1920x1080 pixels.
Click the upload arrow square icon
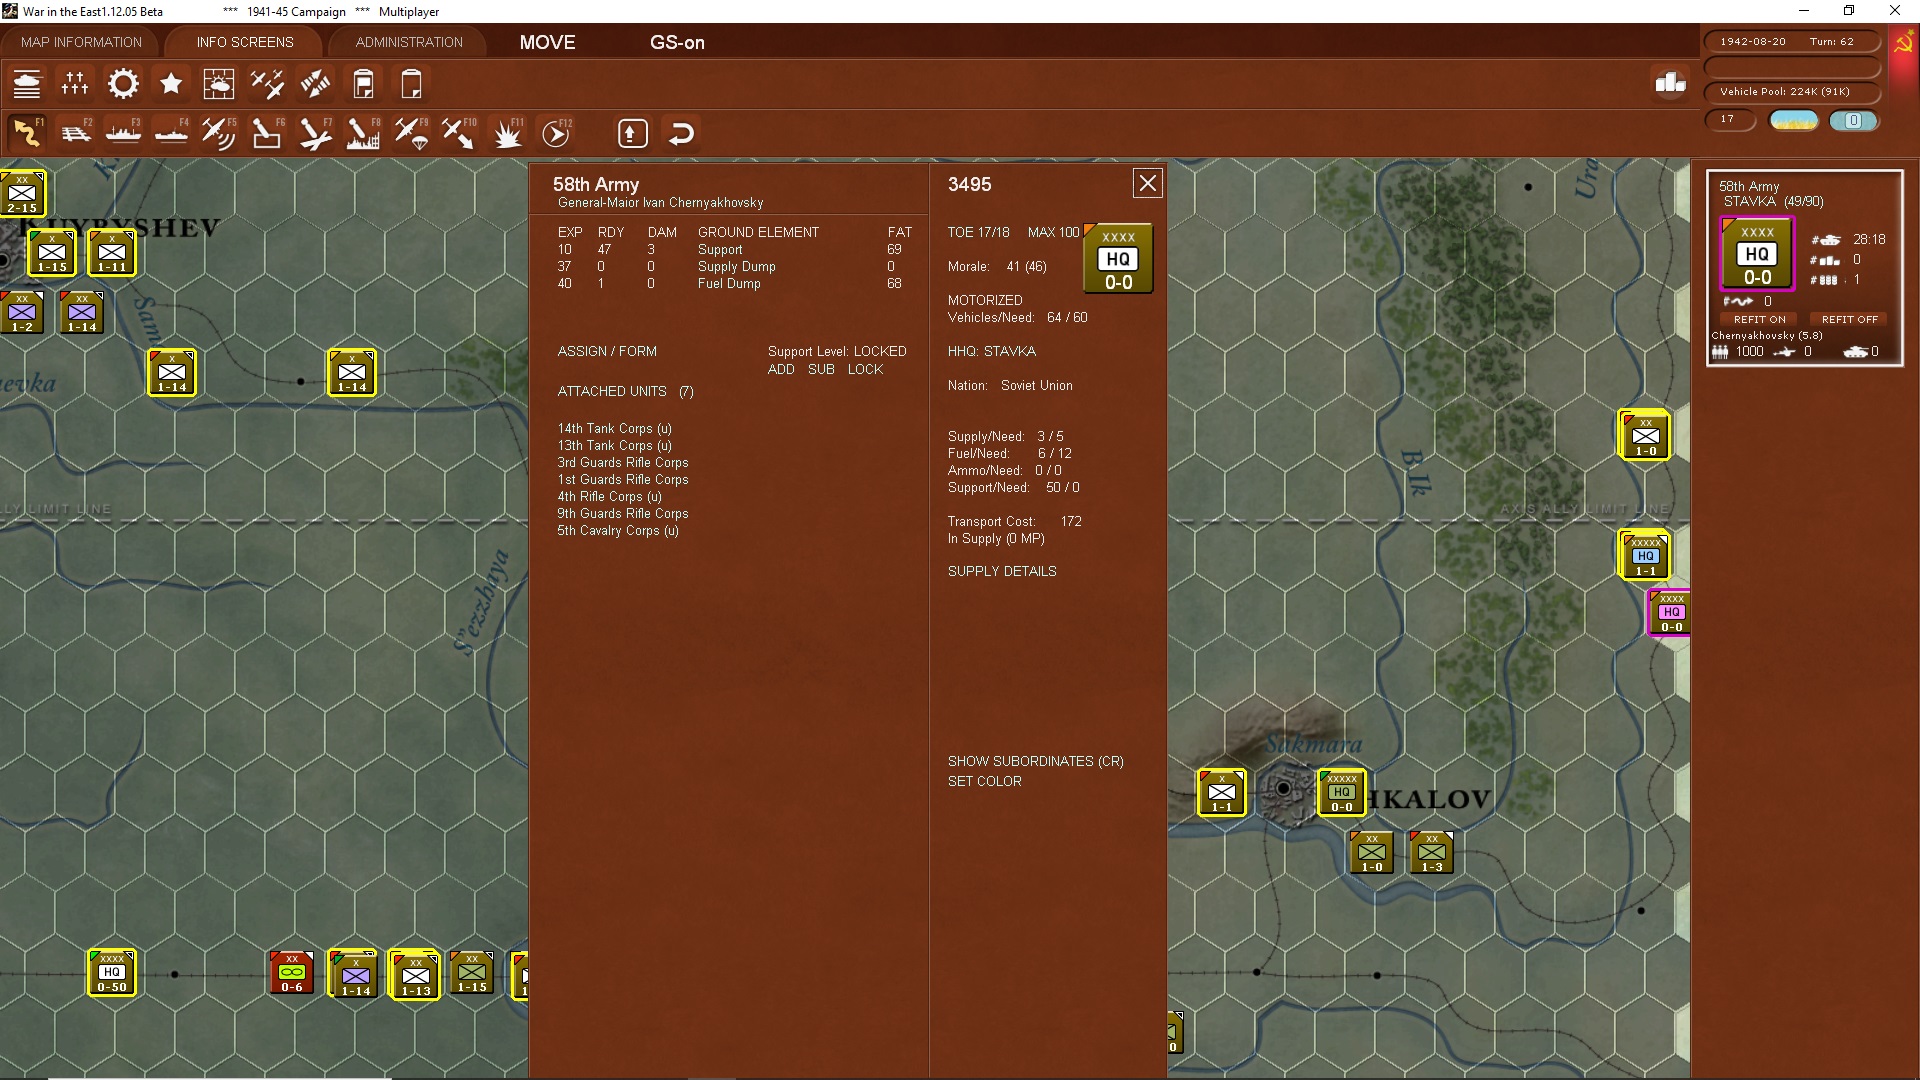point(632,133)
